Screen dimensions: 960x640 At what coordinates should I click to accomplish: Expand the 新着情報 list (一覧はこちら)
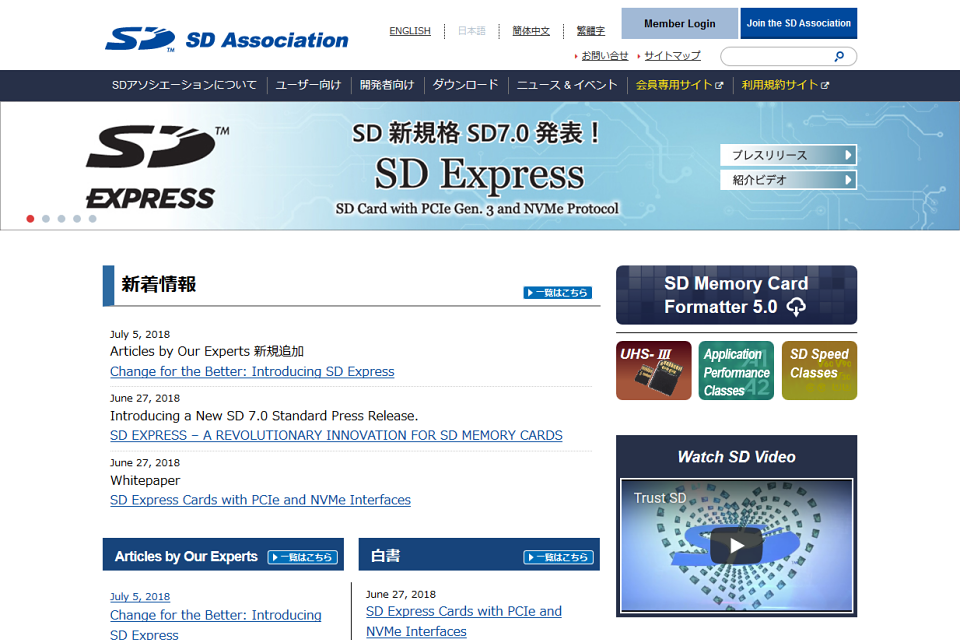(x=558, y=293)
